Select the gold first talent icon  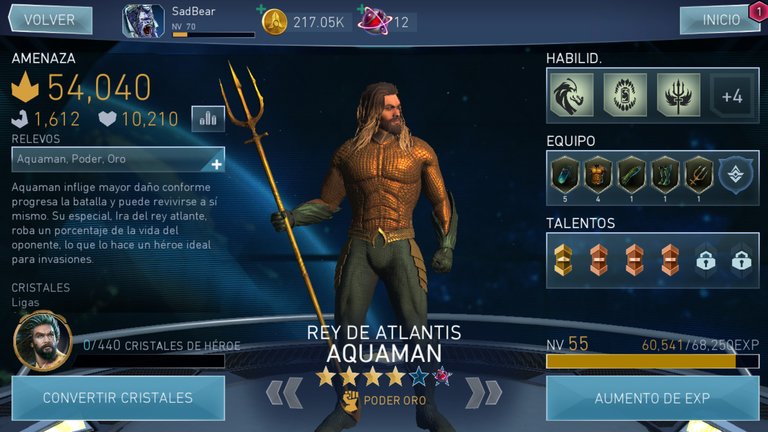[563, 260]
